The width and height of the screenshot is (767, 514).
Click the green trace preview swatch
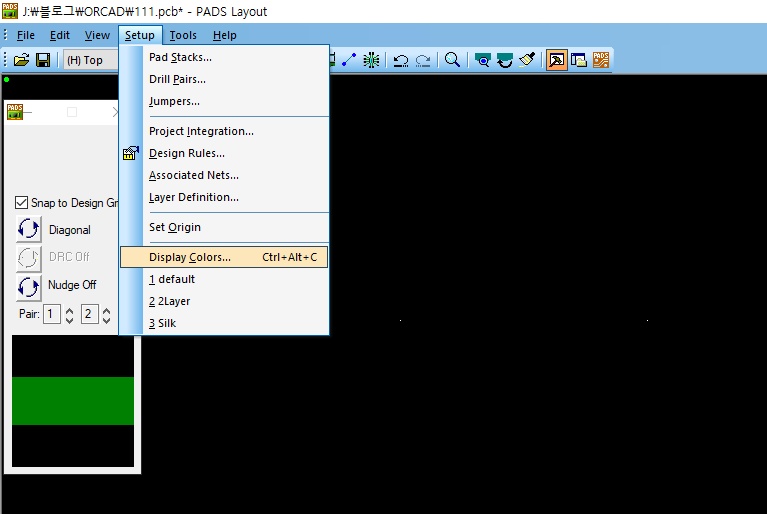(73, 401)
